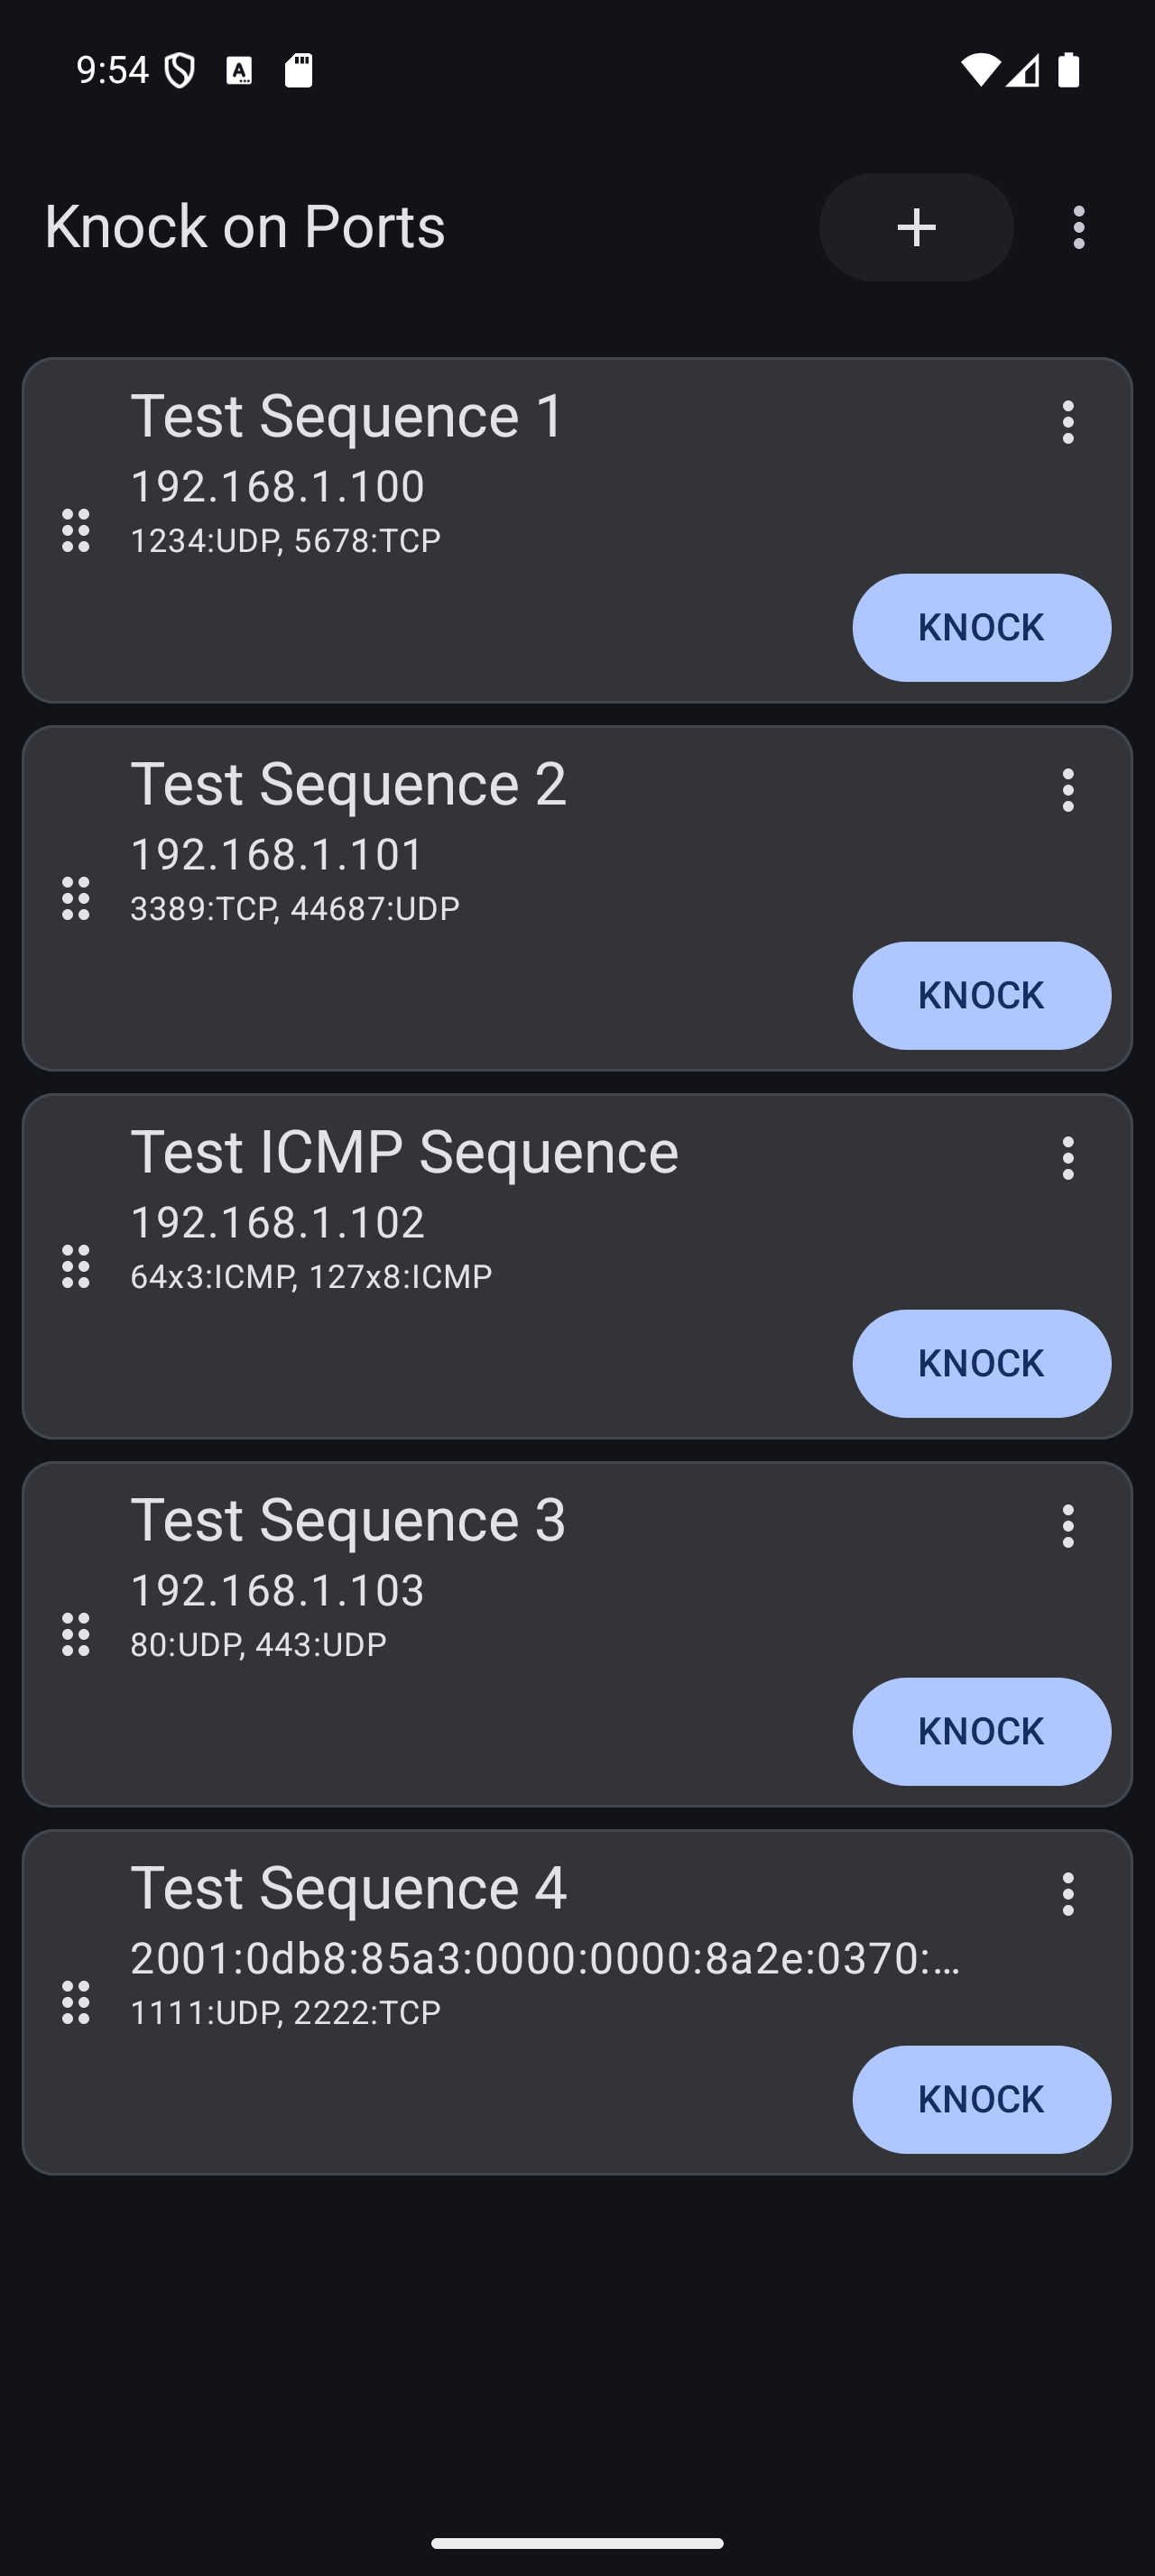Open options menu for Test Sequence 3
The width and height of the screenshot is (1155, 2576).
[1067, 1526]
